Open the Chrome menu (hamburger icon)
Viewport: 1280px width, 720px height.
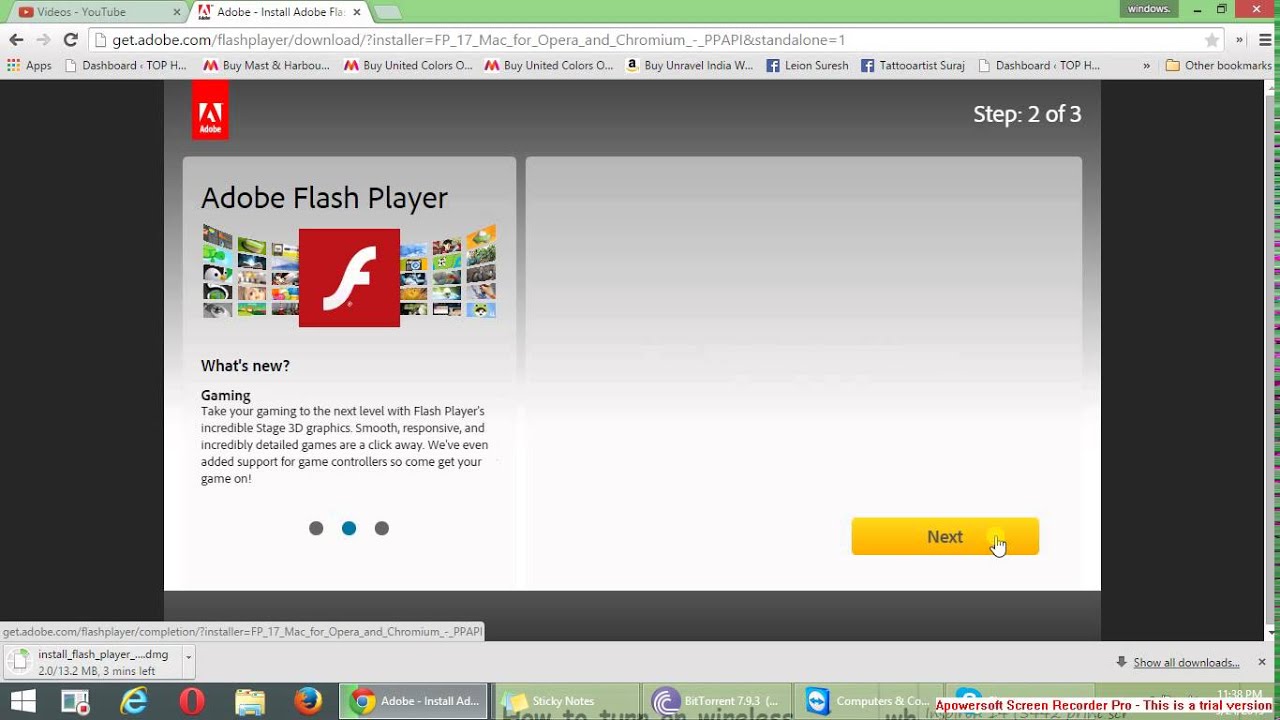[x=1264, y=40]
